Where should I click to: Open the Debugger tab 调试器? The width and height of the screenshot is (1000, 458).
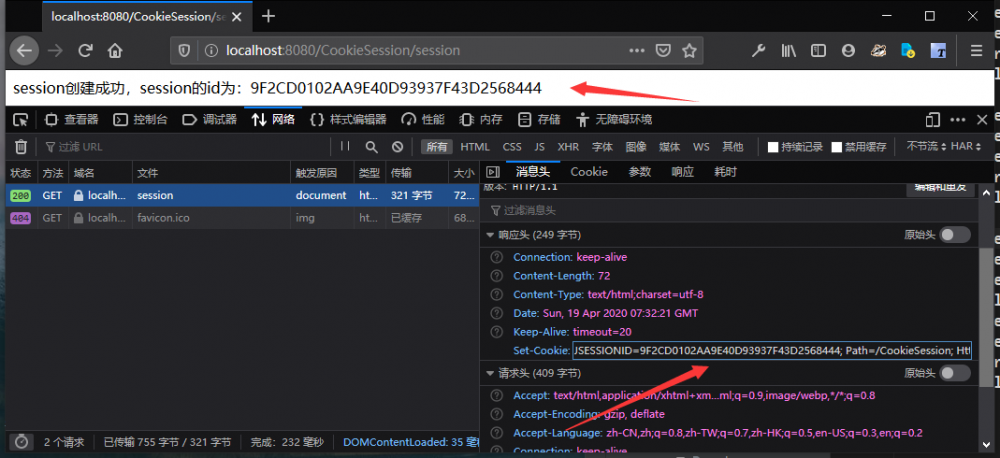click(x=210, y=119)
